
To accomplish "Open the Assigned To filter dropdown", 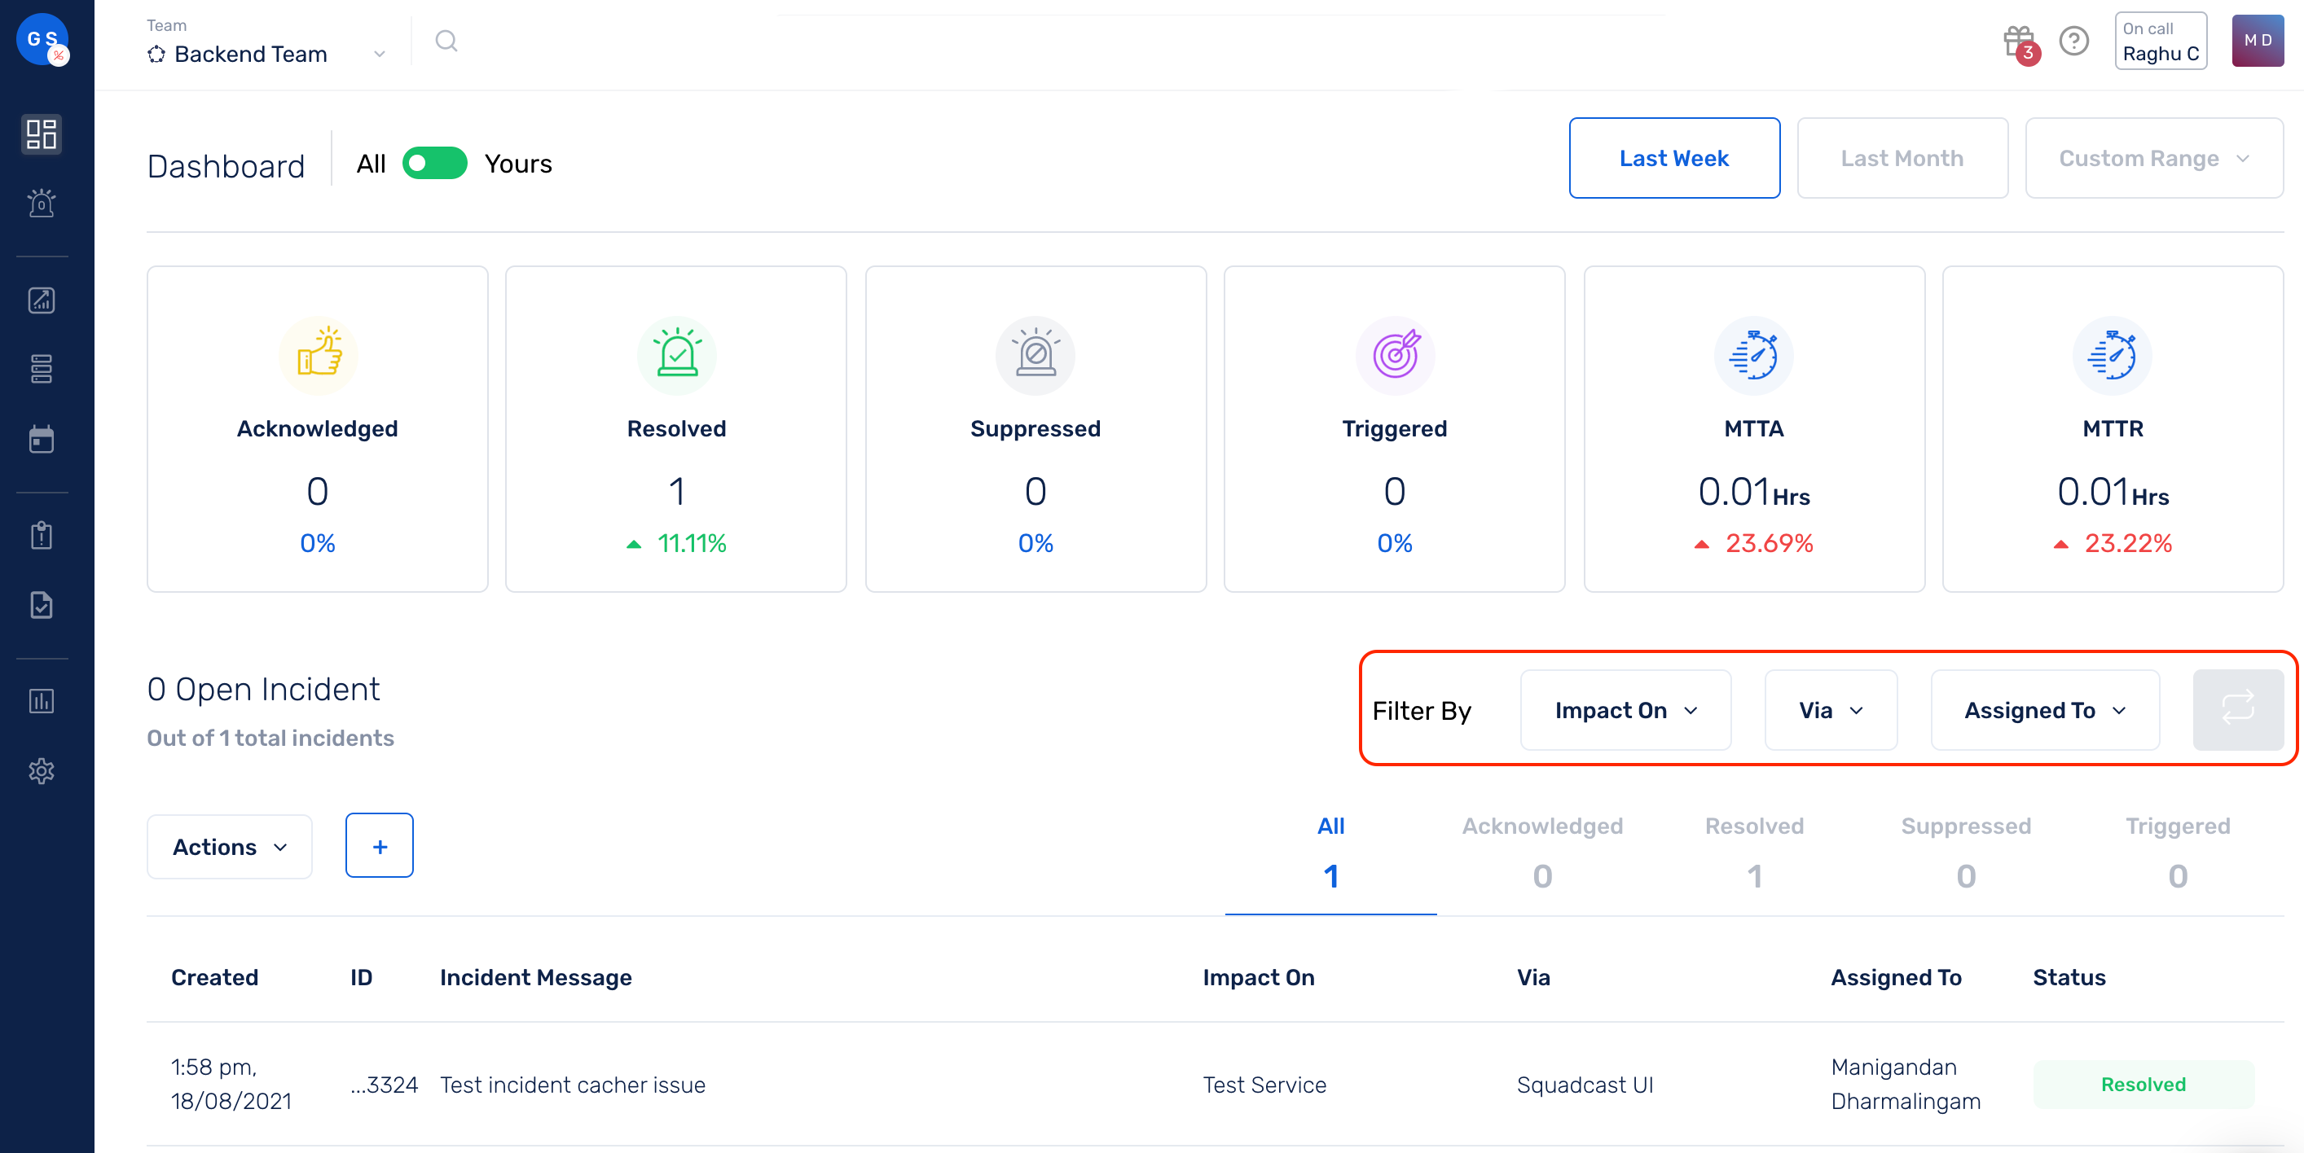I will click(2044, 710).
